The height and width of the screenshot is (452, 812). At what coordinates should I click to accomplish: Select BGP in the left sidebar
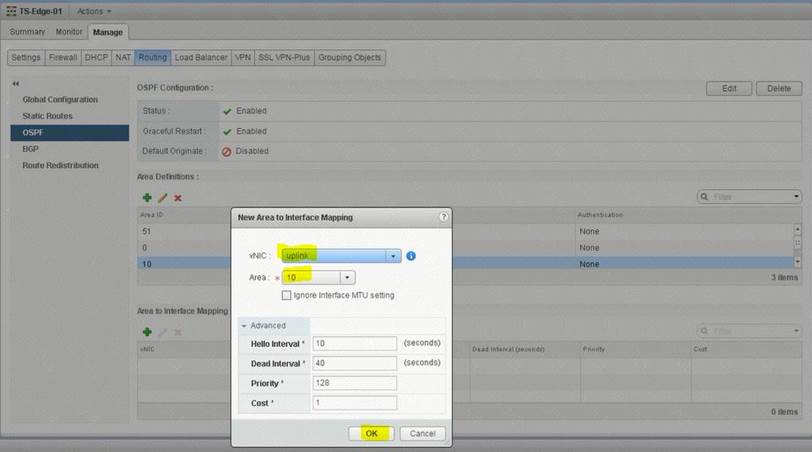(x=31, y=148)
